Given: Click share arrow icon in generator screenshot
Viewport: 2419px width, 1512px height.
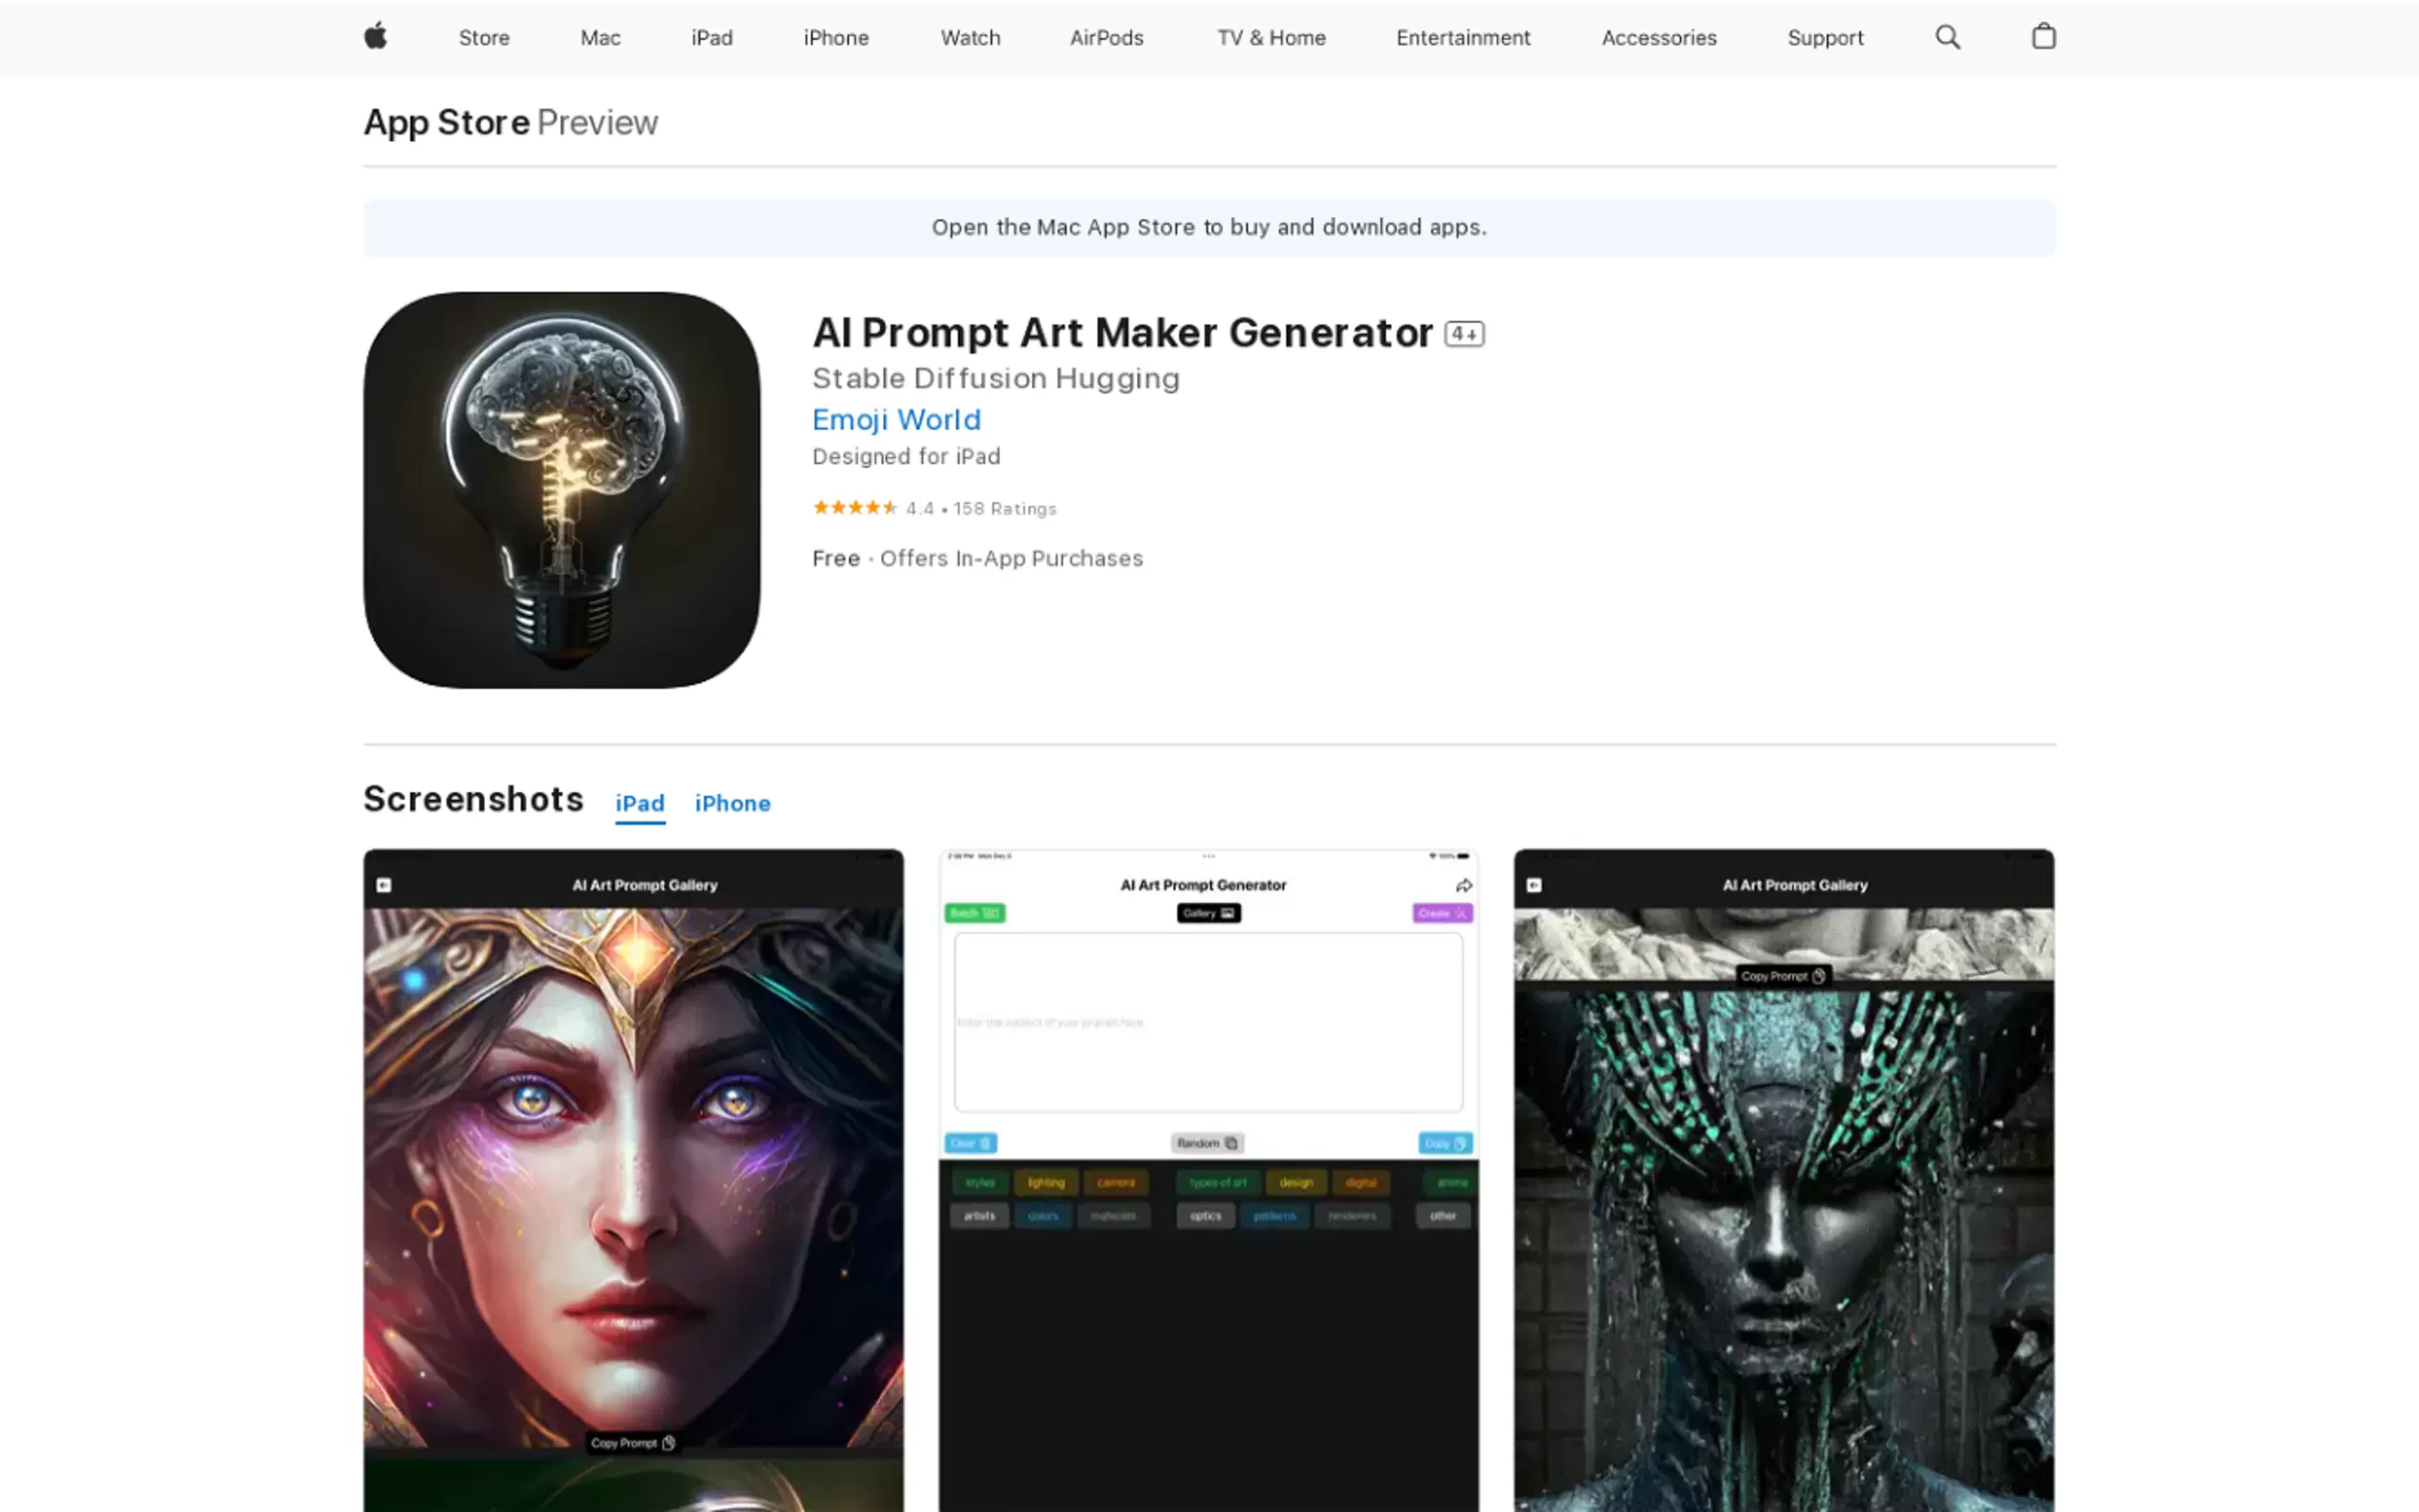Looking at the screenshot, I should pos(1463,886).
